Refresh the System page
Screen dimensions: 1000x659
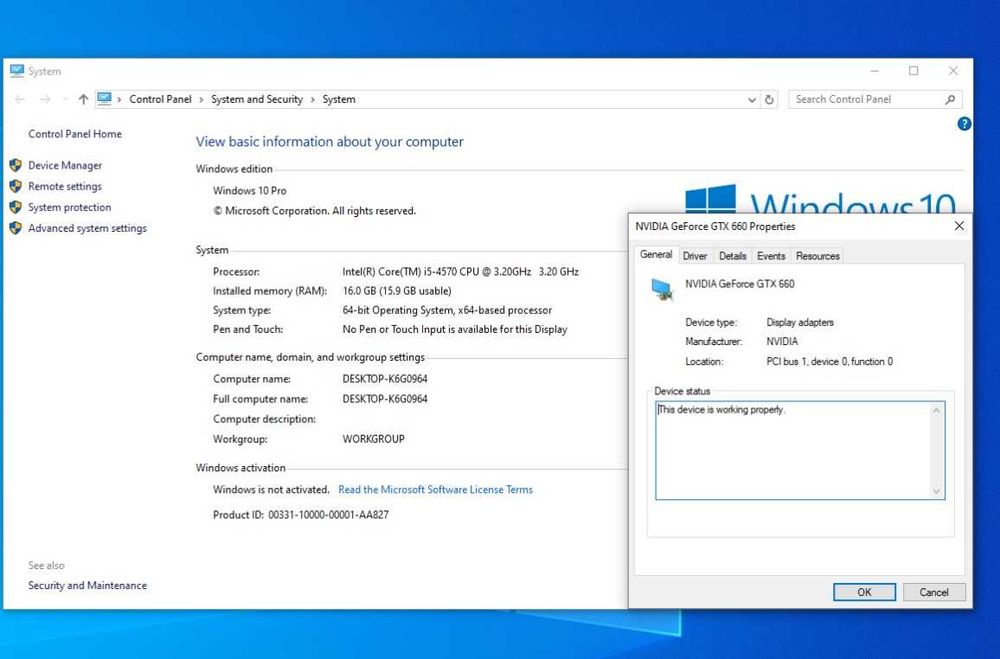pos(769,100)
